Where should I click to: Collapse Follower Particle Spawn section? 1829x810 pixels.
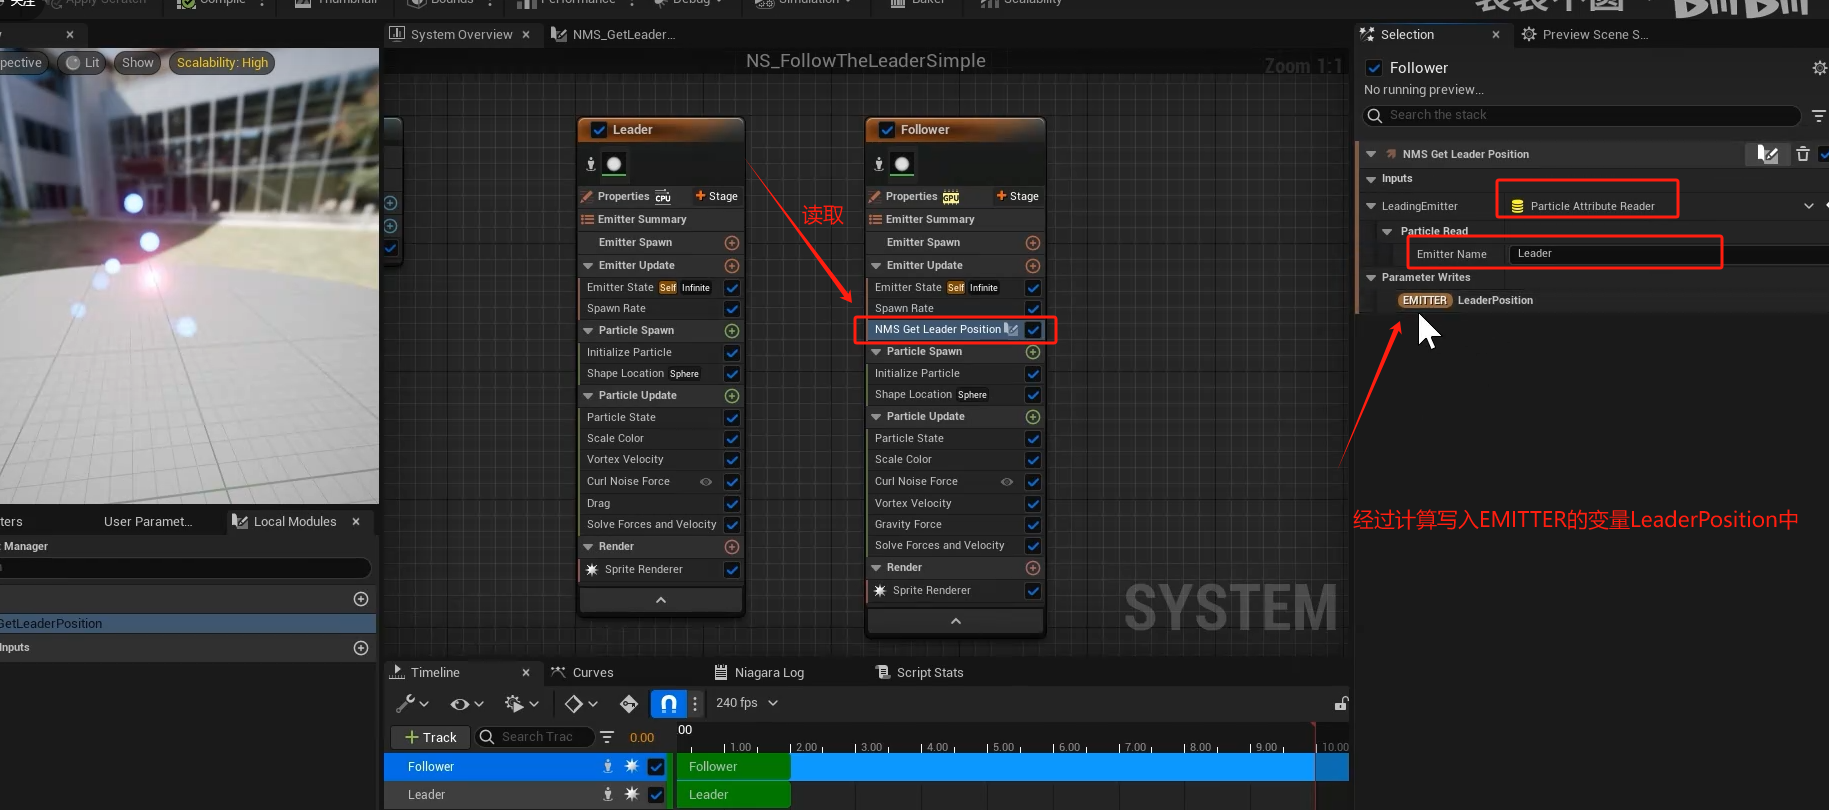(876, 352)
